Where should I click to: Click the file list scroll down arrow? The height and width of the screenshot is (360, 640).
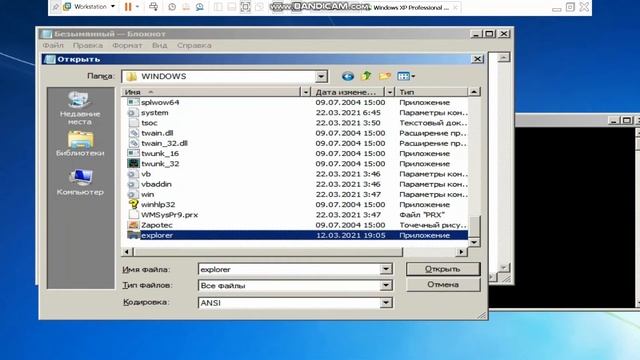click(x=474, y=242)
